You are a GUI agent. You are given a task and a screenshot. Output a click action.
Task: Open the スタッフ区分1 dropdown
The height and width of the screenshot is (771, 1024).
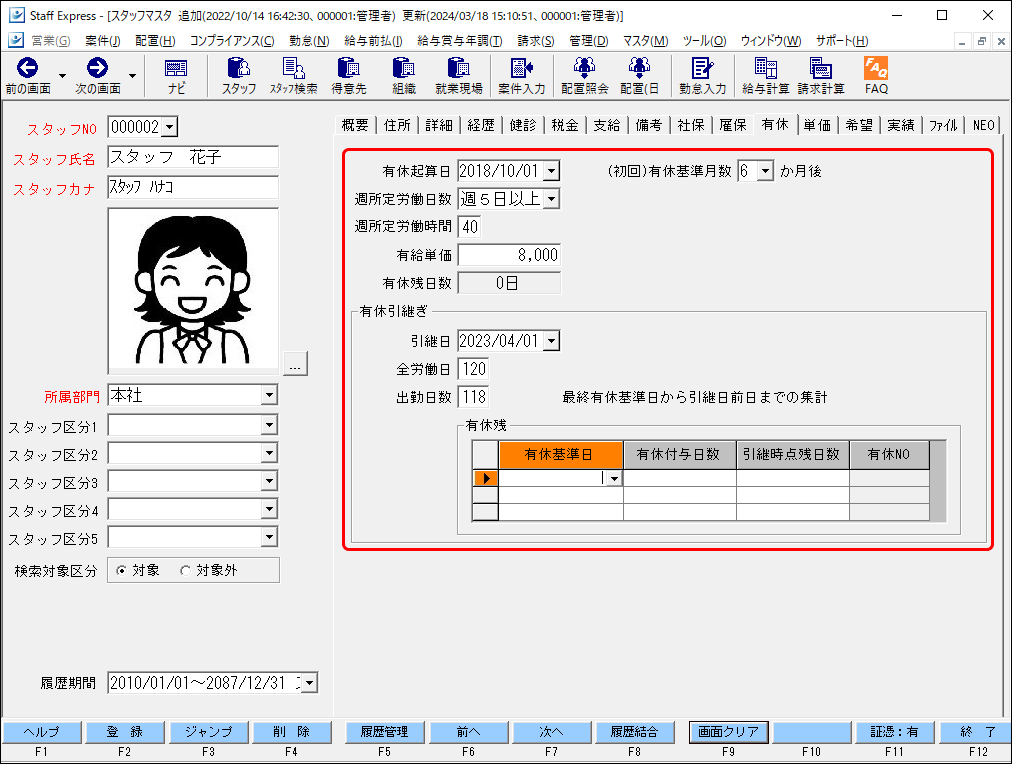(x=269, y=425)
